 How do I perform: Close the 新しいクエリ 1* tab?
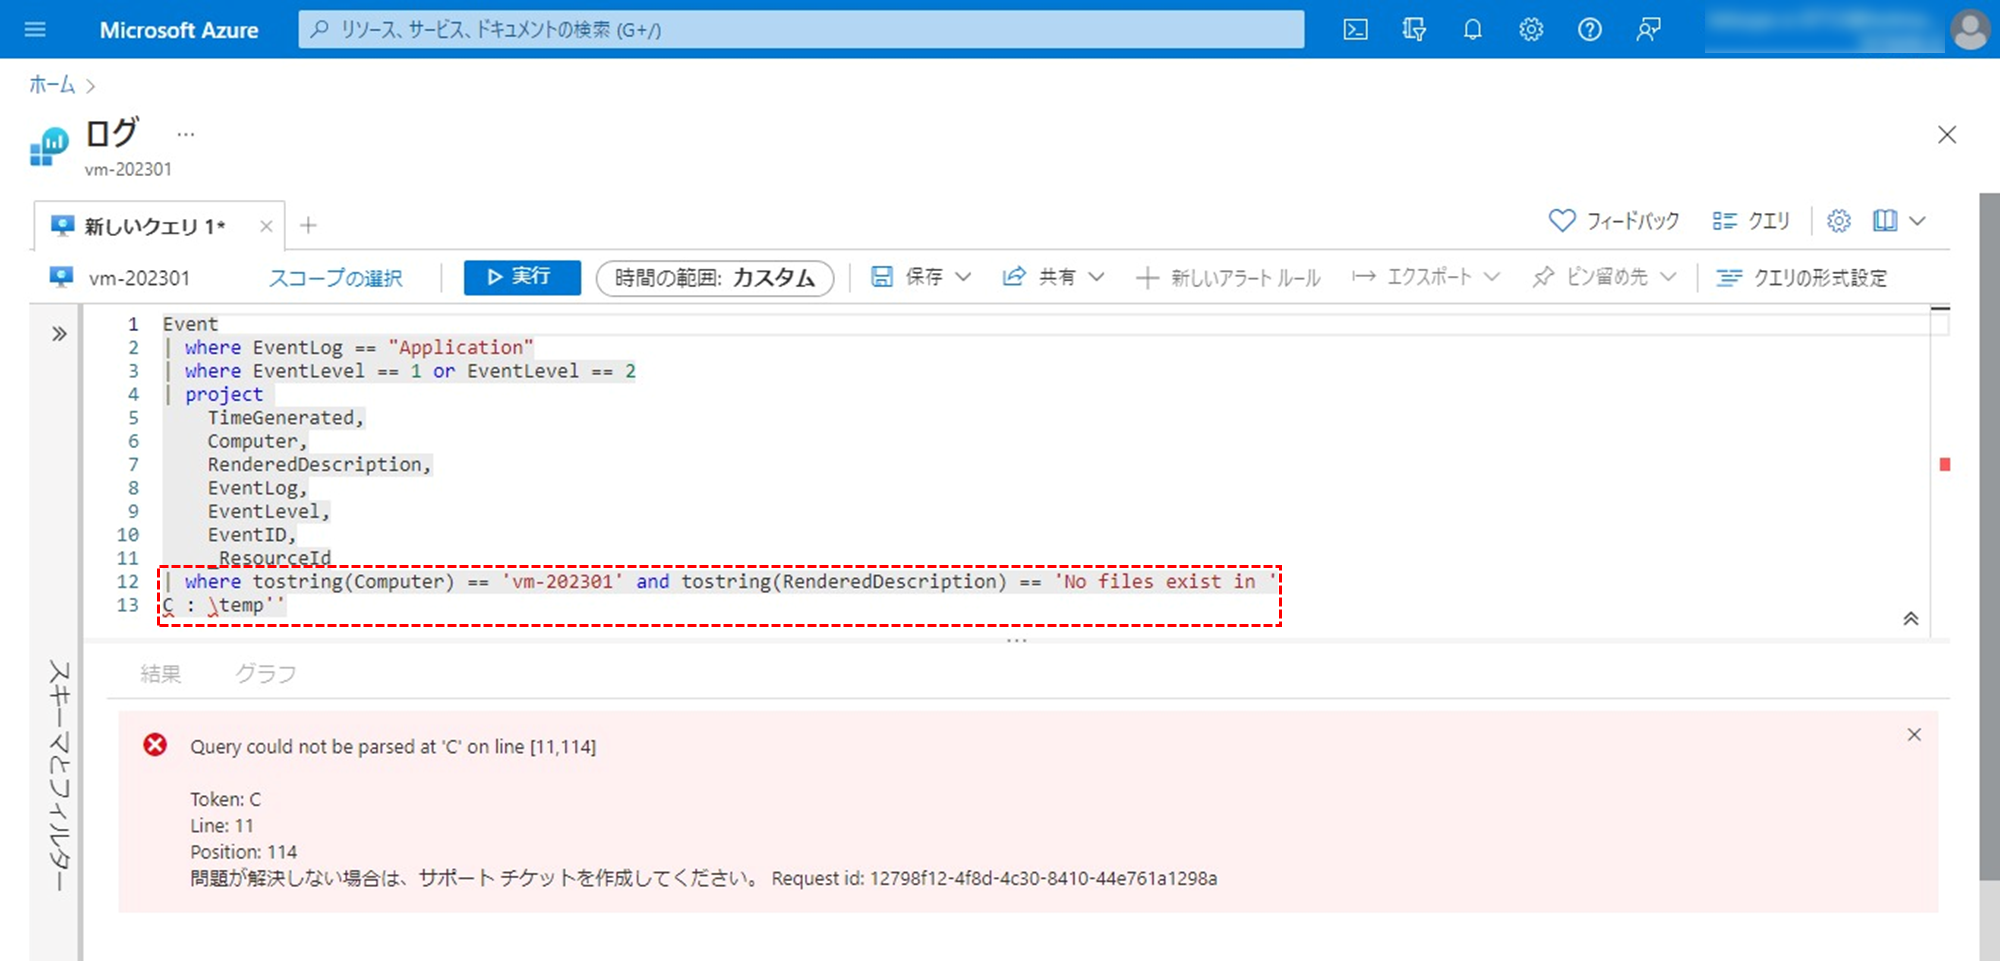coord(266,226)
